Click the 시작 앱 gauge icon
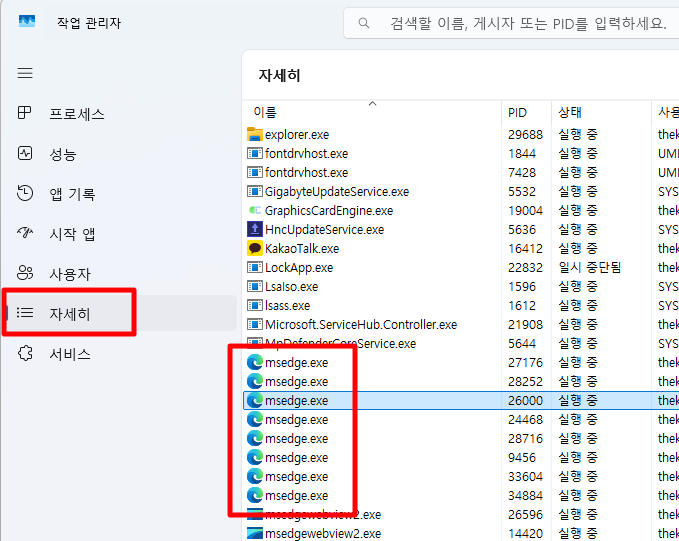The height and width of the screenshot is (541, 679). [x=25, y=233]
